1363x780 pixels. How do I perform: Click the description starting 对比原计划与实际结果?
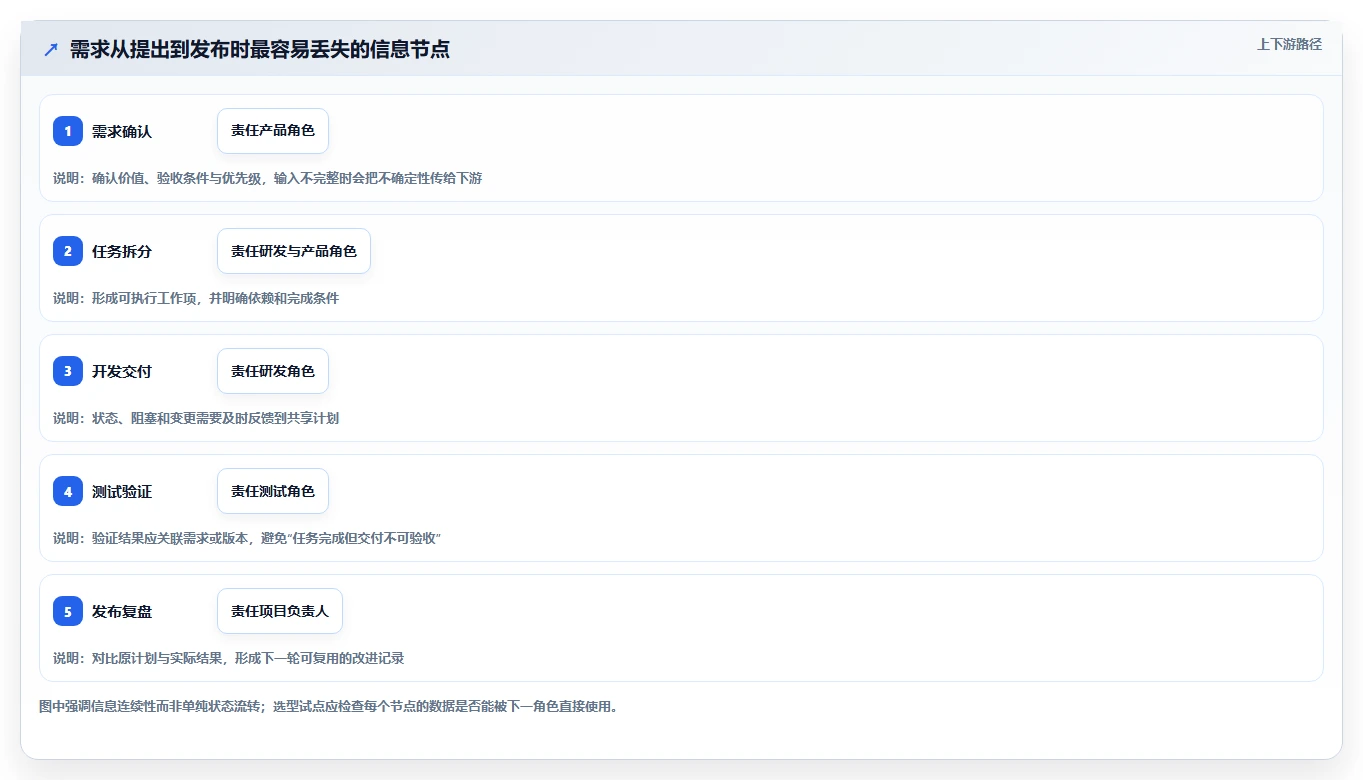[x=229, y=658]
